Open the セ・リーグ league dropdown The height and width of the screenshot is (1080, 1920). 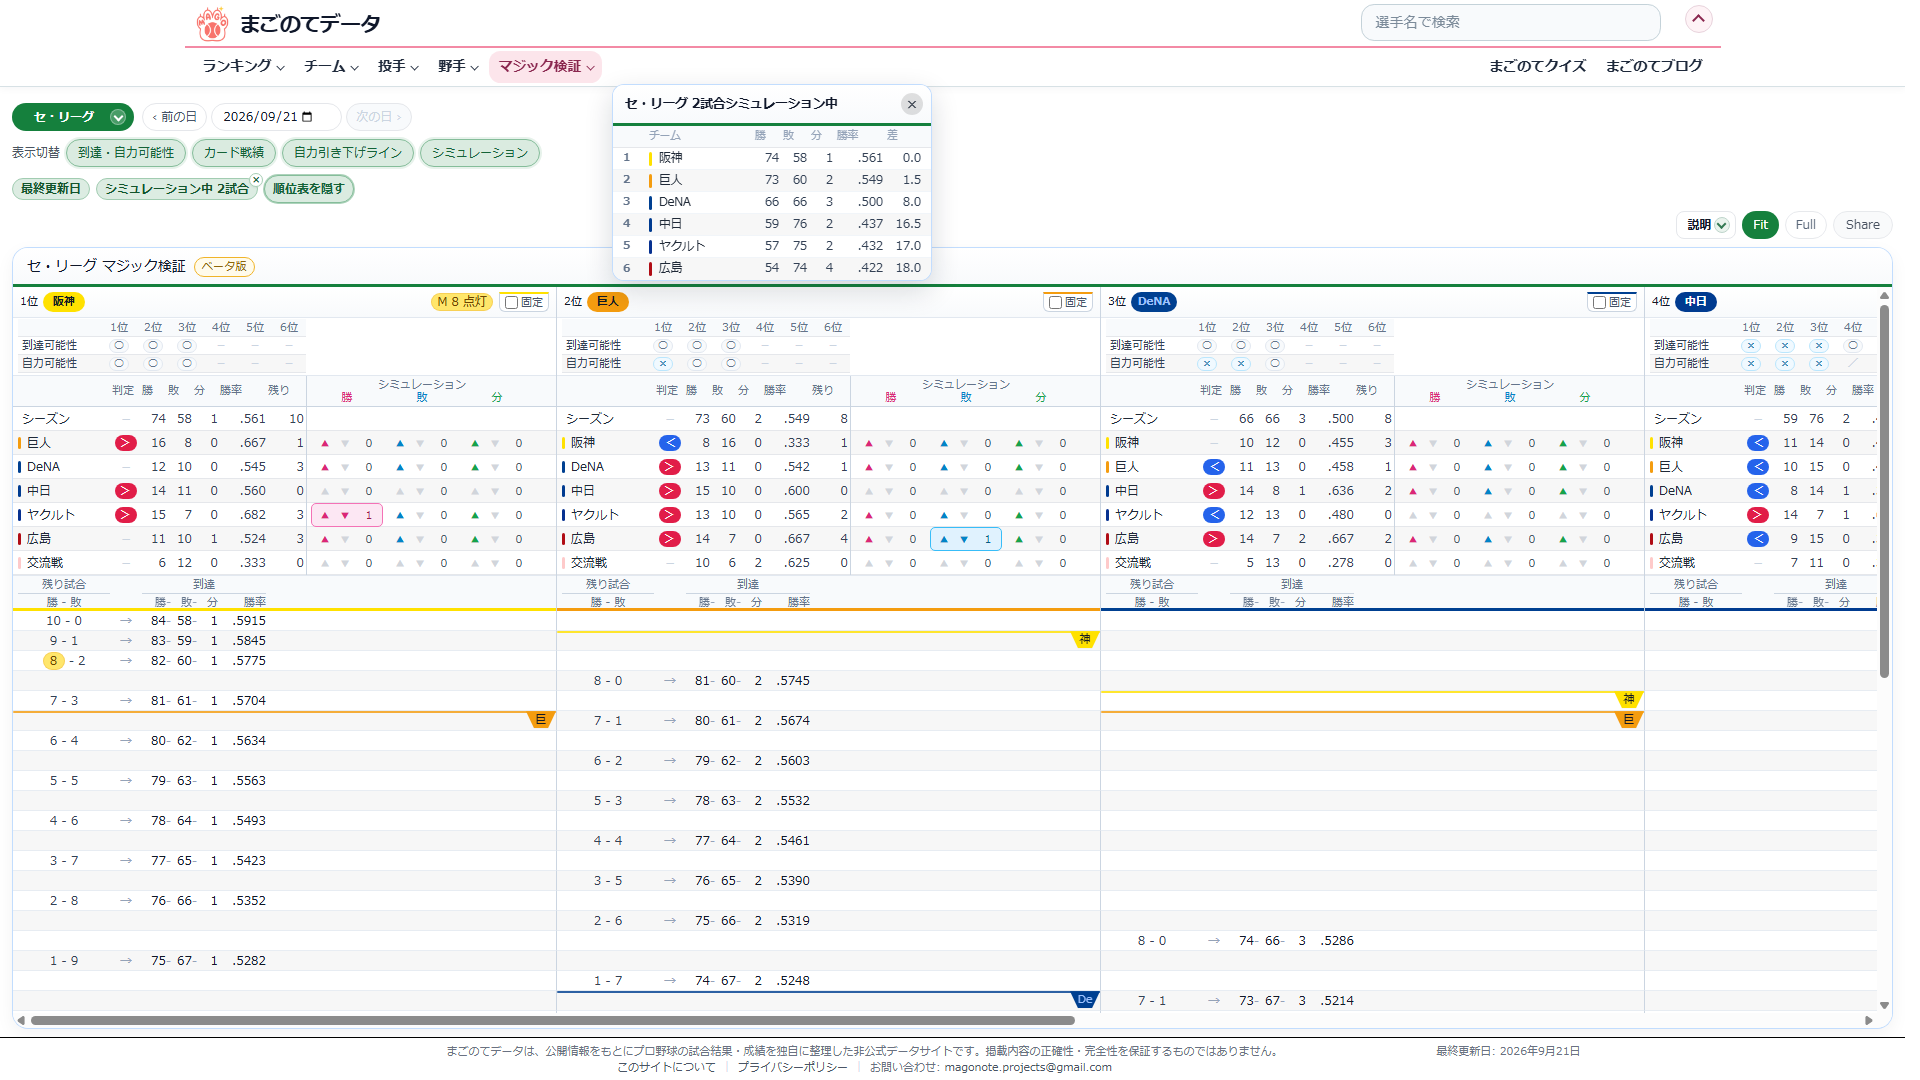point(73,117)
